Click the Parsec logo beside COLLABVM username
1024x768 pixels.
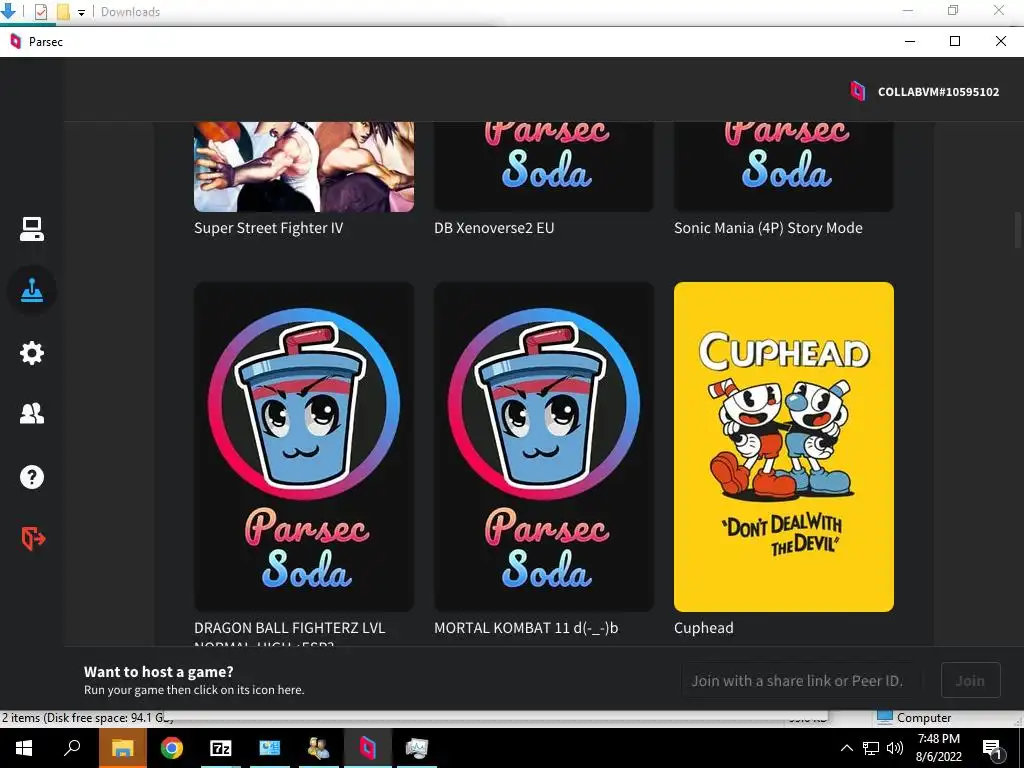[x=857, y=91]
